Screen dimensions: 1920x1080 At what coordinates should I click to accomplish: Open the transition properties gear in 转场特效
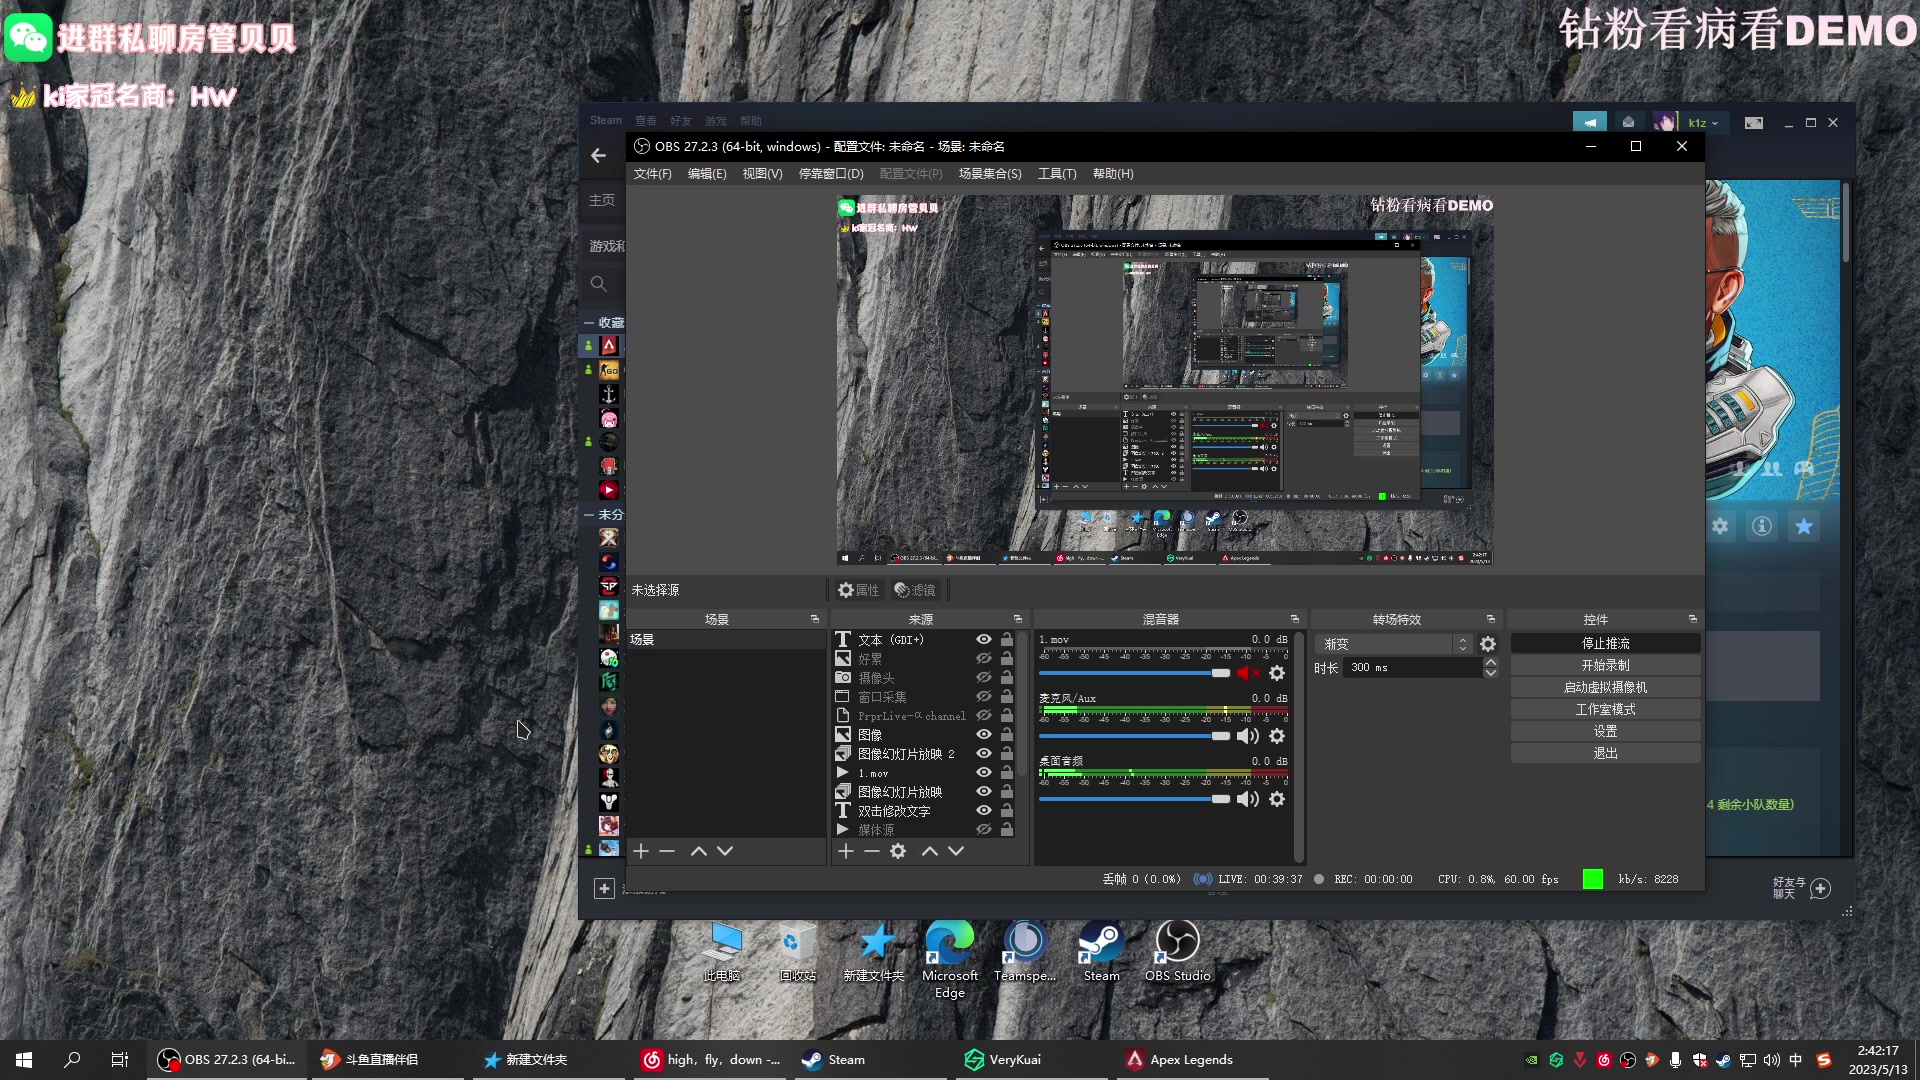point(1488,645)
